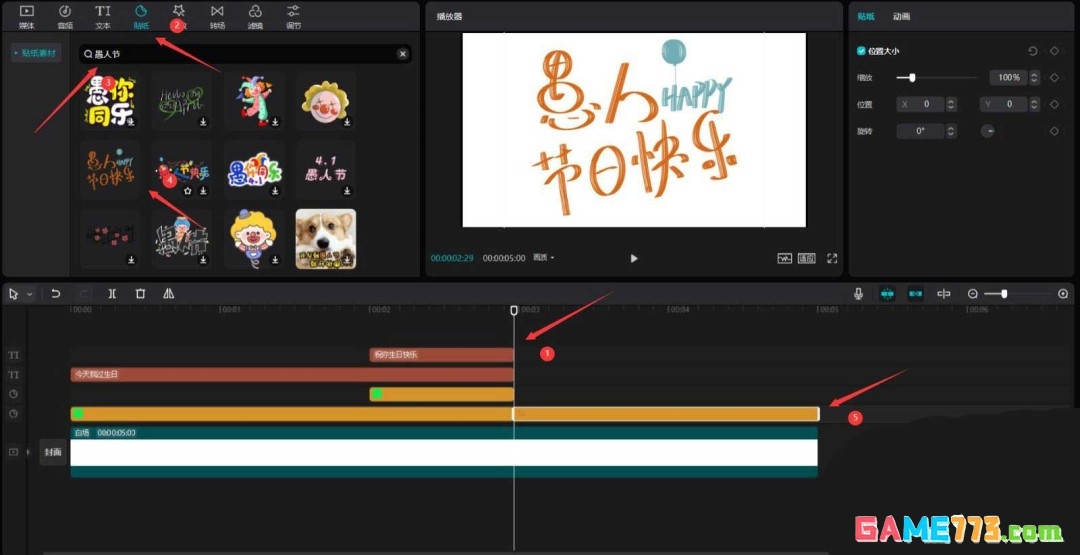Reset the 位置大小 settings
The image size is (1080, 555).
click(1032, 51)
